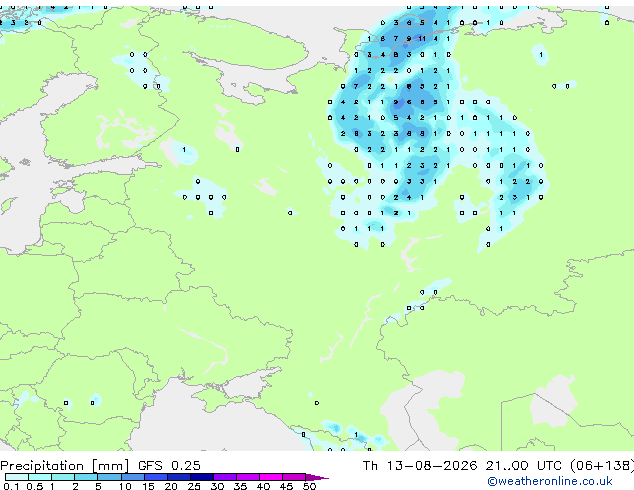Pick the 30–35 mm purple legend swatch
Image resolution: width=634 pixels, height=490 pixels.
(x=224, y=477)
